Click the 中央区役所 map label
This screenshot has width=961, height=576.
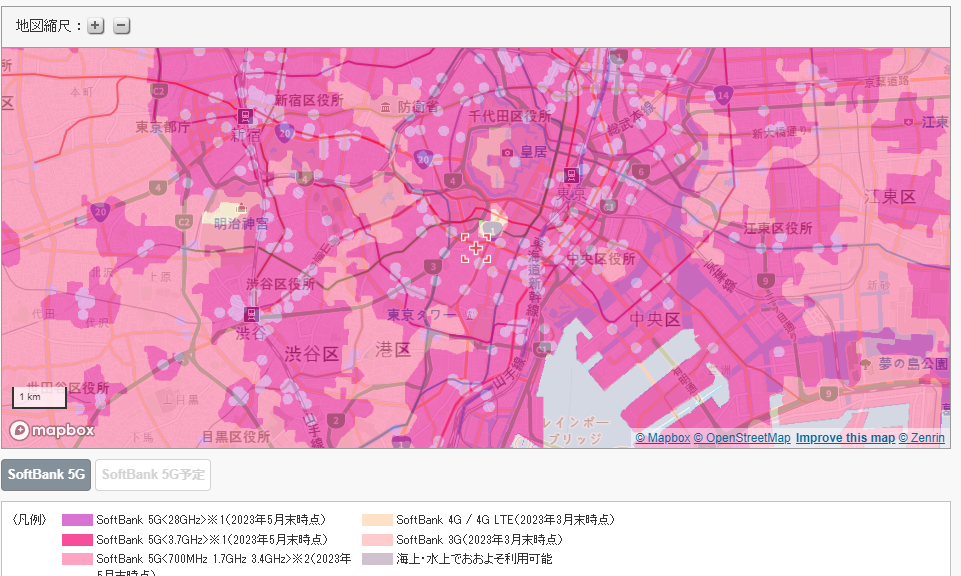tap(601, 259)
